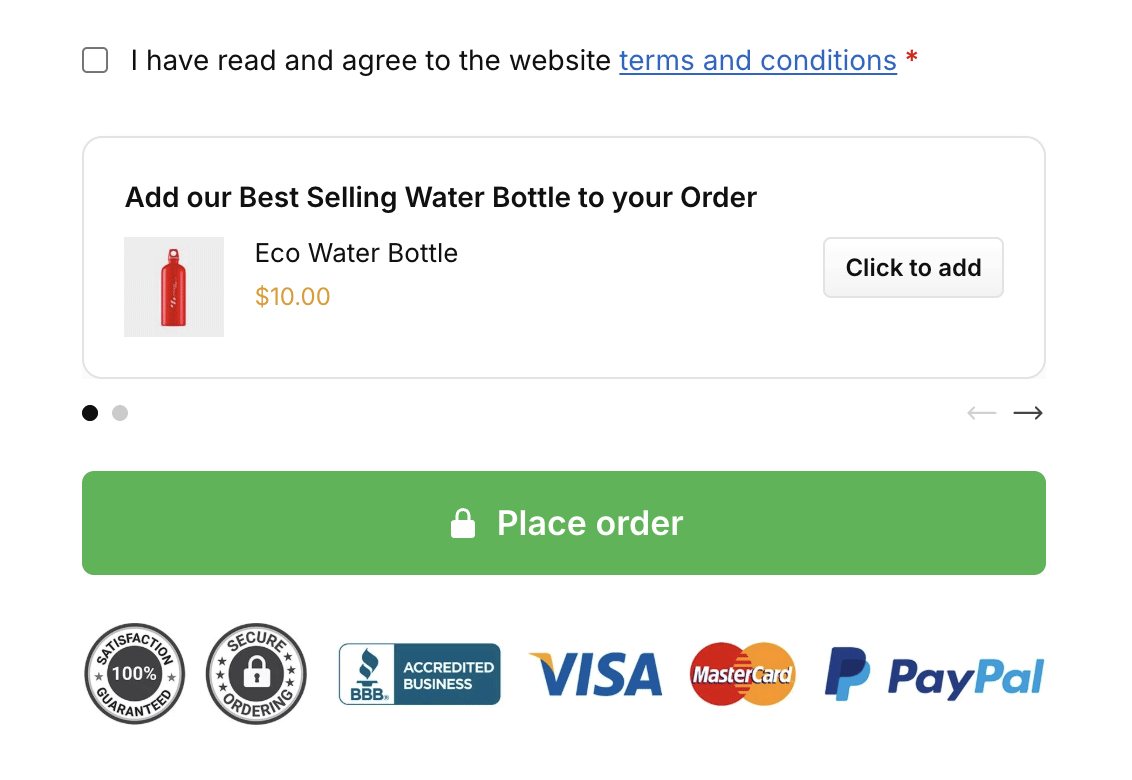The image size is (1132, 780).
Task: Check the terms and conditions agreement box
Action: click(94, 60)
